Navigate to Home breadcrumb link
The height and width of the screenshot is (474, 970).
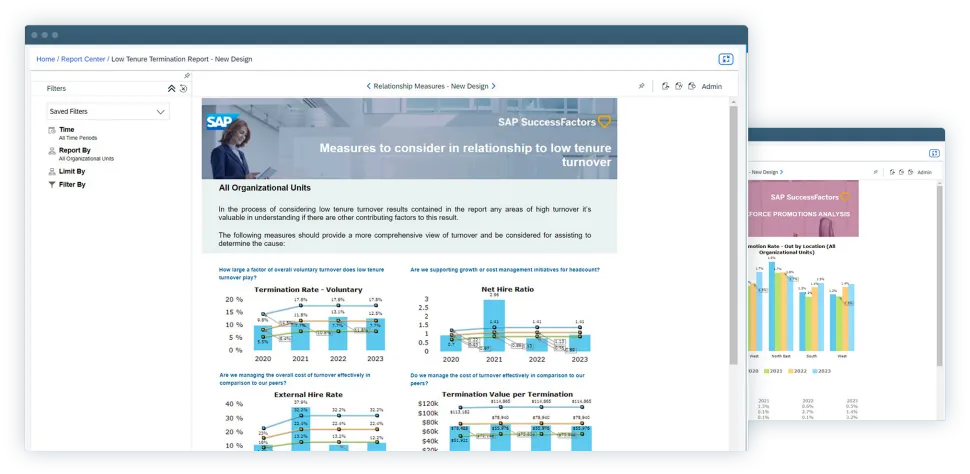tap(46, 59)
